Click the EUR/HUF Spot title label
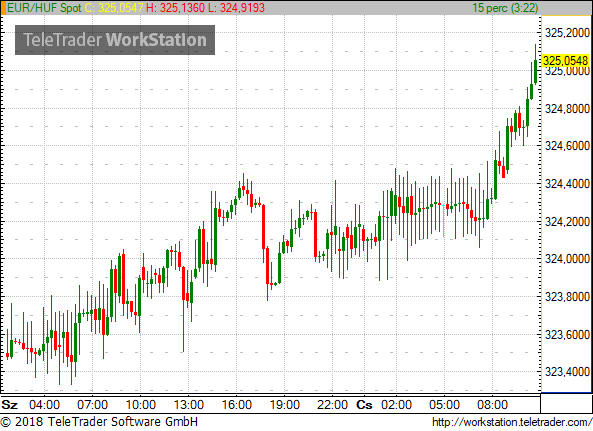Image resolution: width=593 pixels, height=431 pixels. (44, 8)
